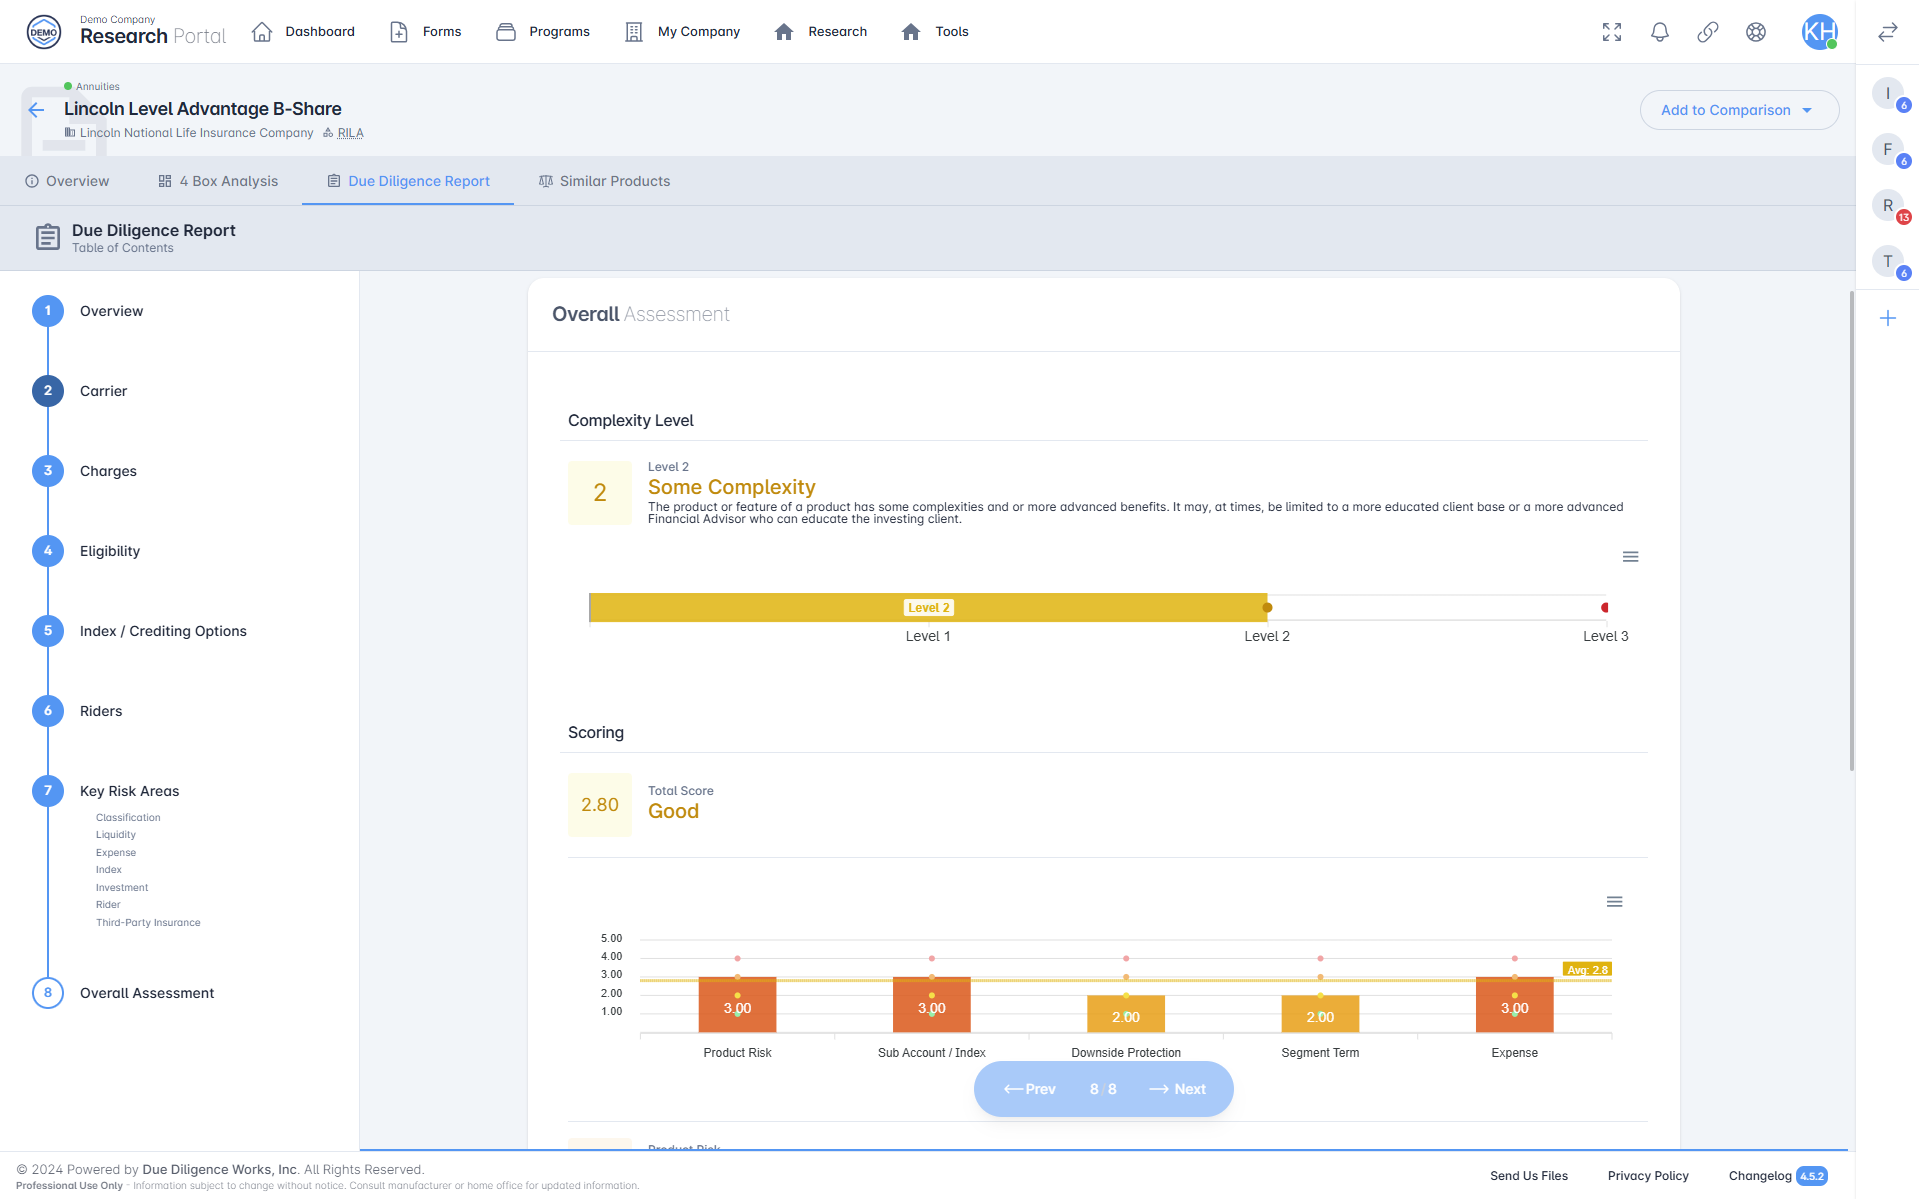This screenshot has width=1919, height=1199.
Task: Click the Research house icon
Action: pyautogui.click(x=784, y=32)
